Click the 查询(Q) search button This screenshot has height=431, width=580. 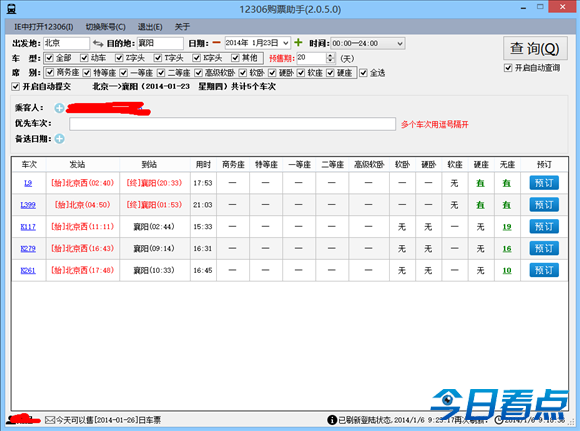click(x=535, y=48)
